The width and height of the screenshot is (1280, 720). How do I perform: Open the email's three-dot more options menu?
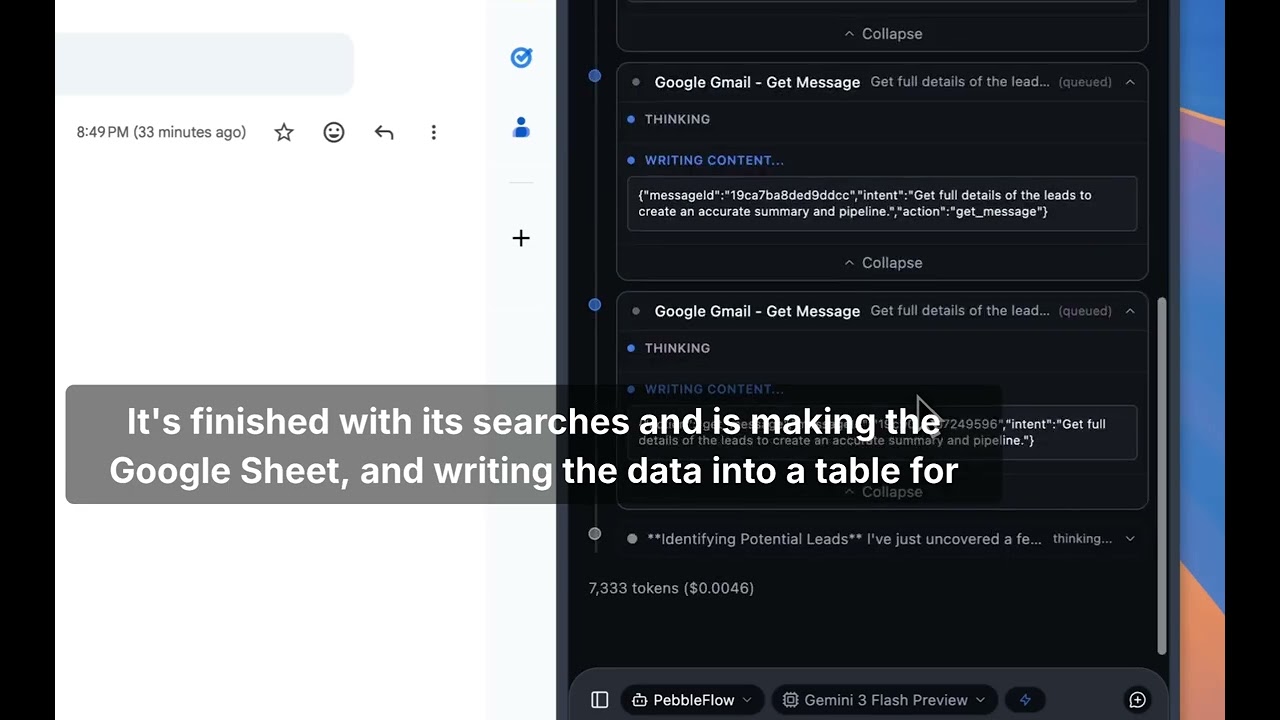coord(433,132)
